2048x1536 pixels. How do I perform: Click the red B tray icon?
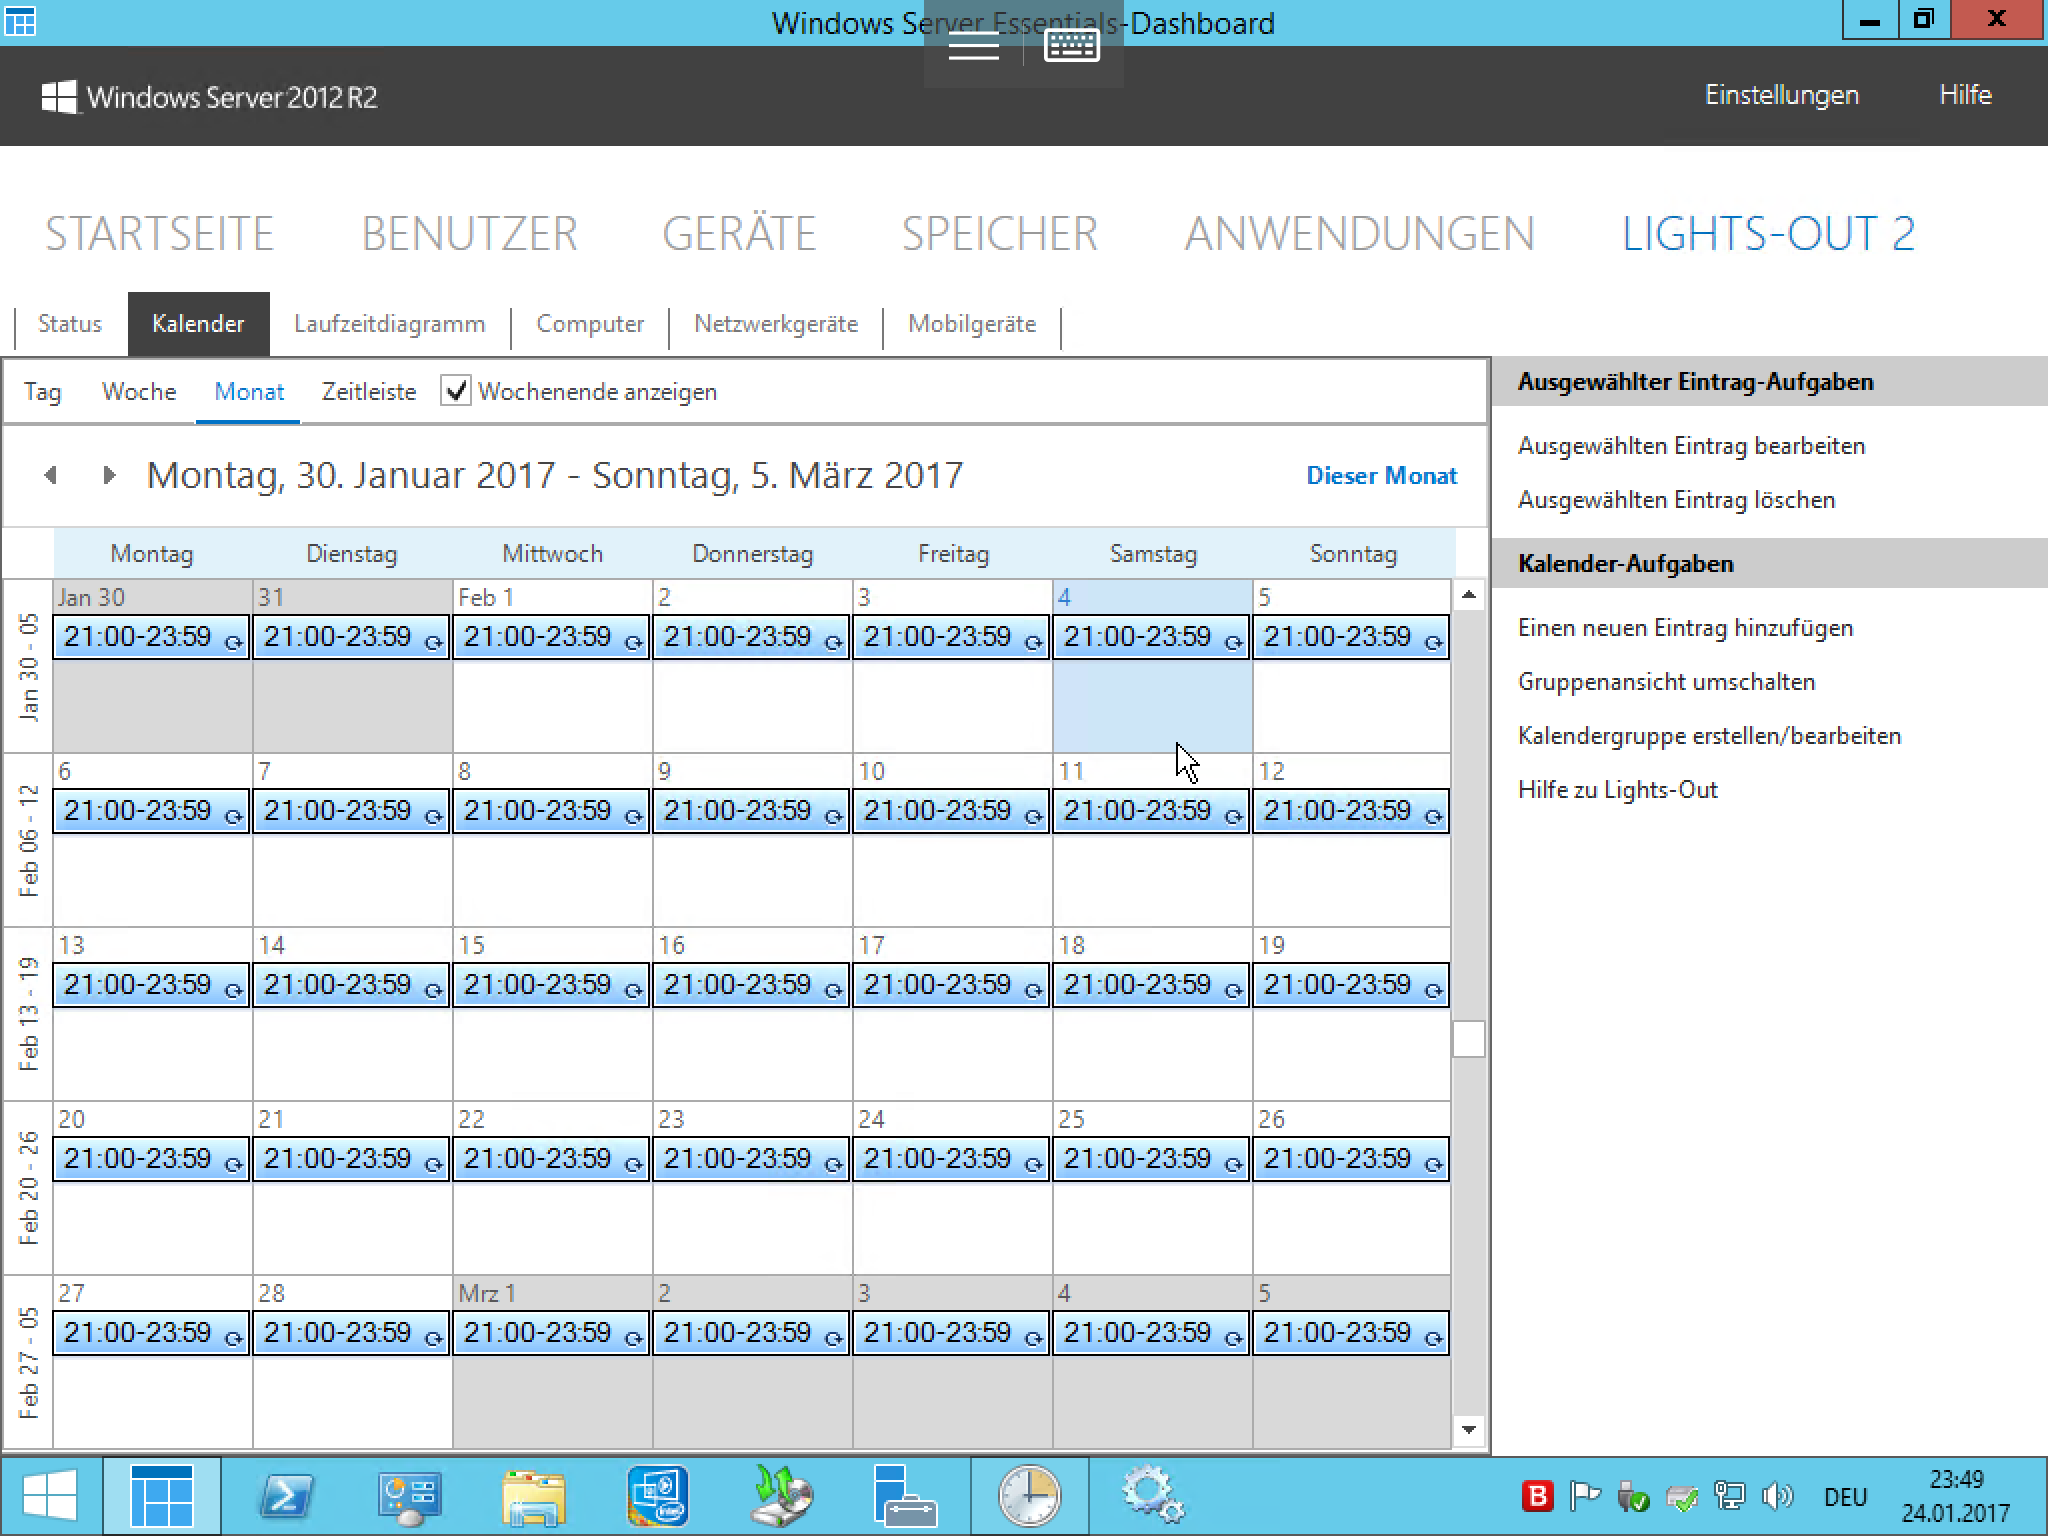tap(1537, 1497)
